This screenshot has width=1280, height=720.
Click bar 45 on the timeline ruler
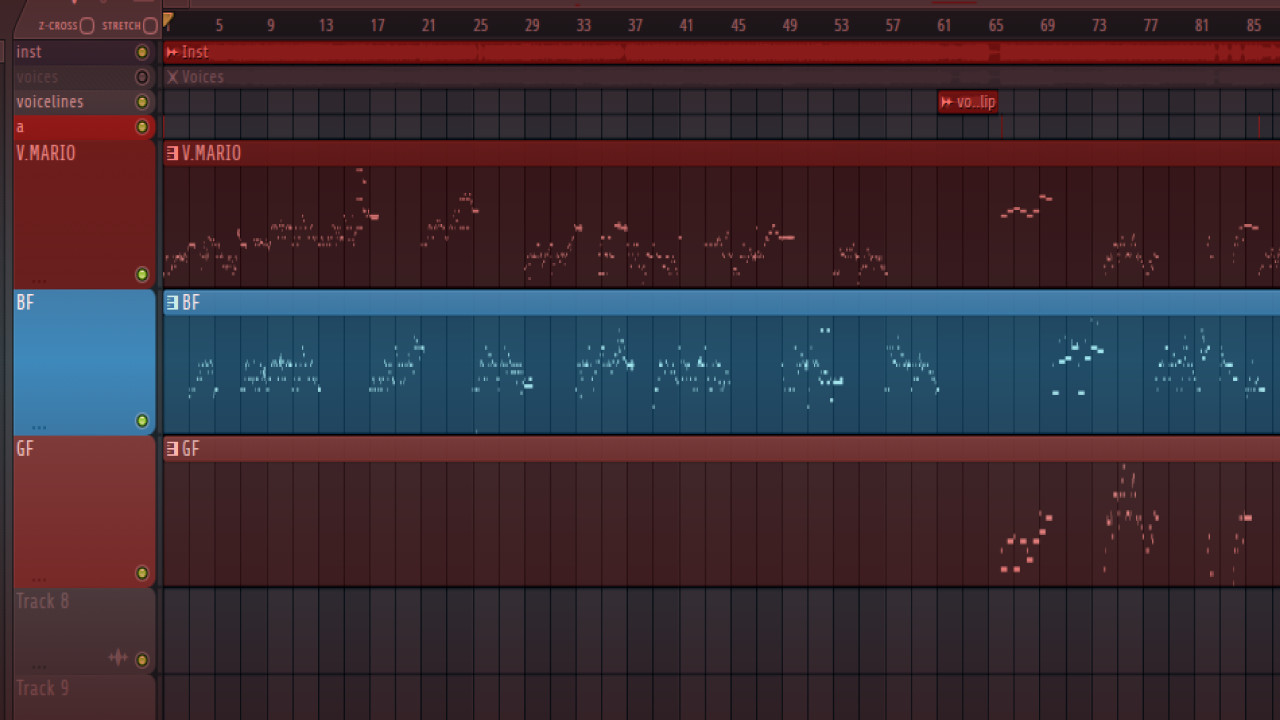click(x=738, y=25)
